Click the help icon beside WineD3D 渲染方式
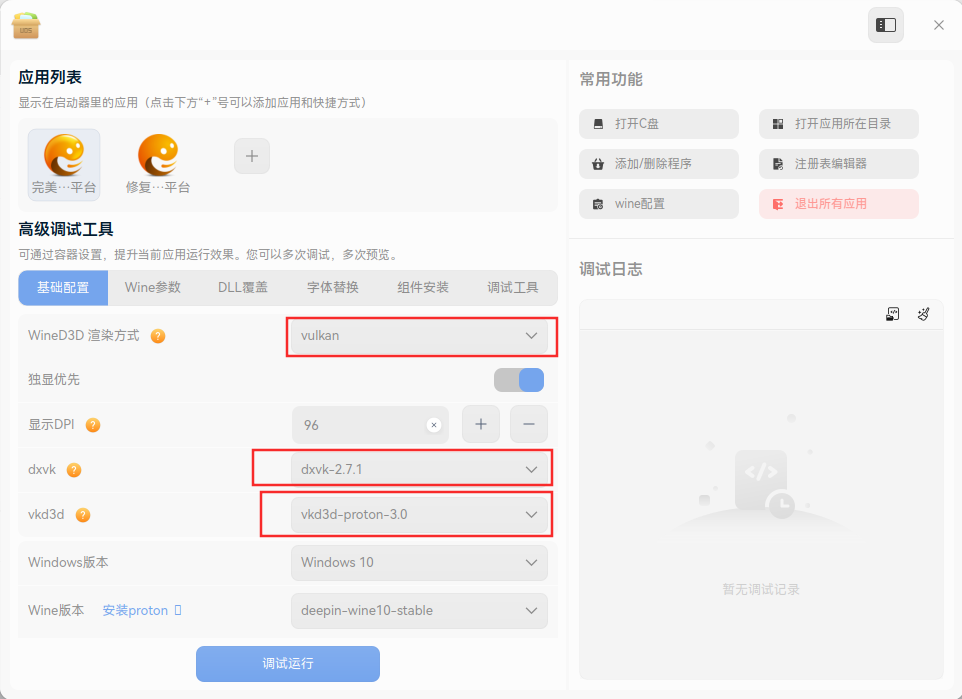Viewport: 962px width, 699px height. click(x=158, y=336)
